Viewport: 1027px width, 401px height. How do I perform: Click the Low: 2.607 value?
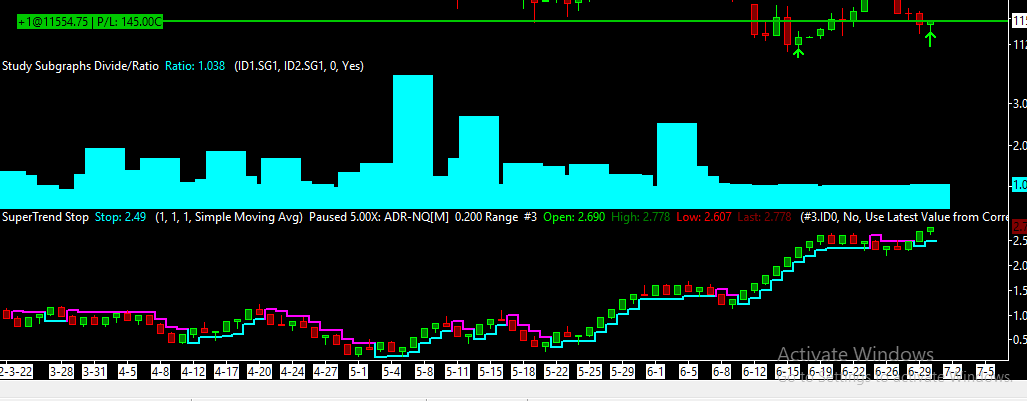704,217
